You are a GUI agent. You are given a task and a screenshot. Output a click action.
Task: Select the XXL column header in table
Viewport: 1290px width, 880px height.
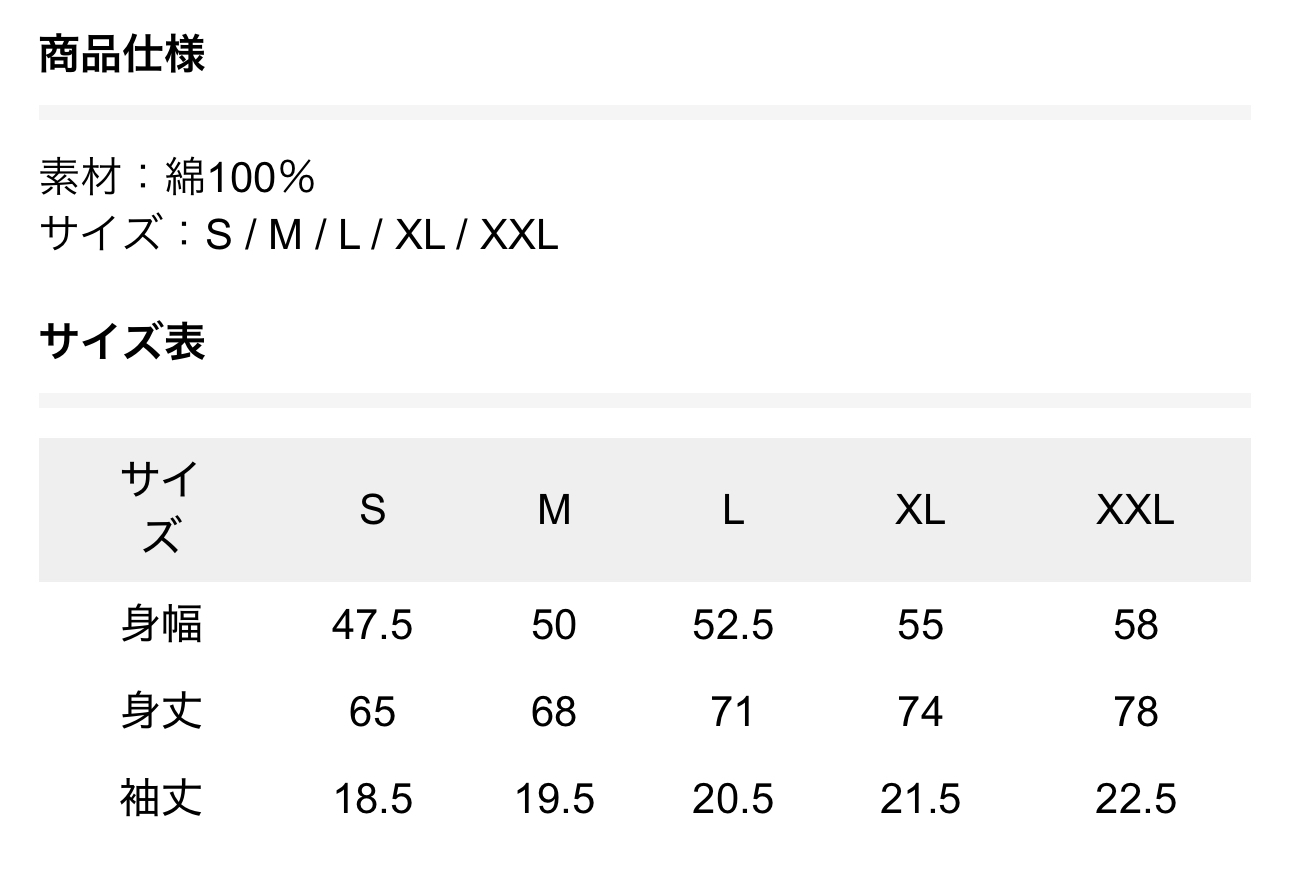[1135, 510]
